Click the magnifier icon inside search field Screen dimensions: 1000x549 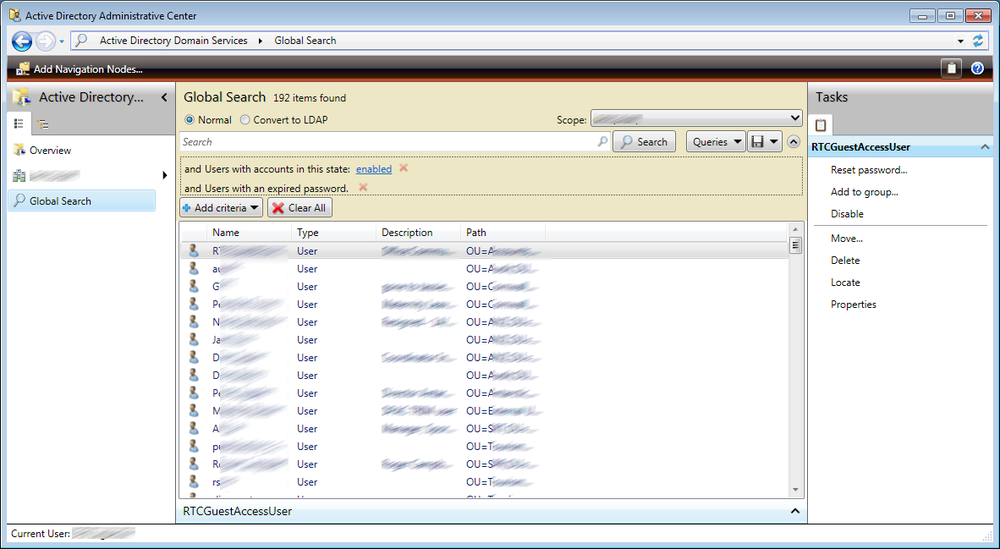coord(602,142)
